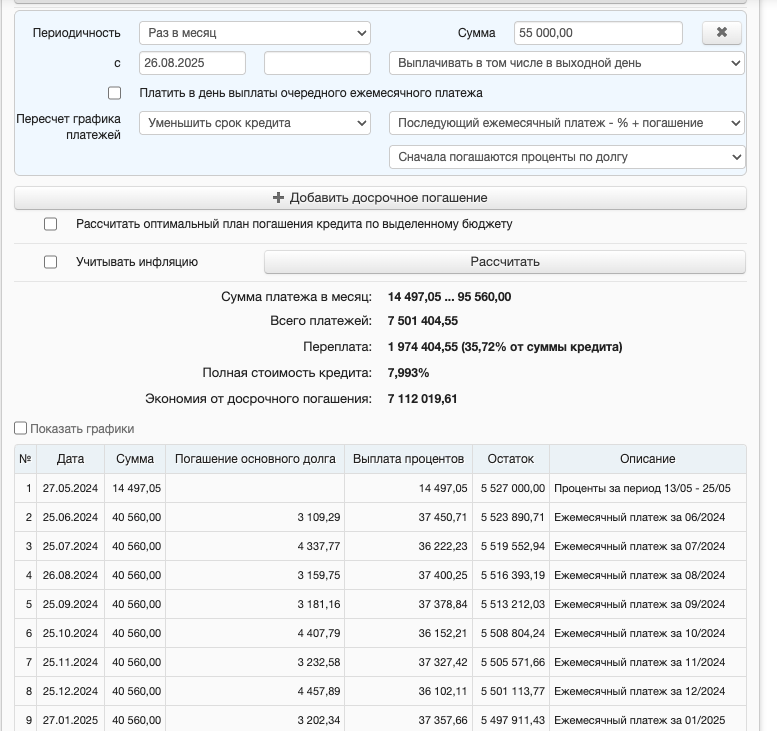Click principal value 4 407,79
Viewport: 777px width, 731px height.
pyautogui.click(x=319, y=633)
